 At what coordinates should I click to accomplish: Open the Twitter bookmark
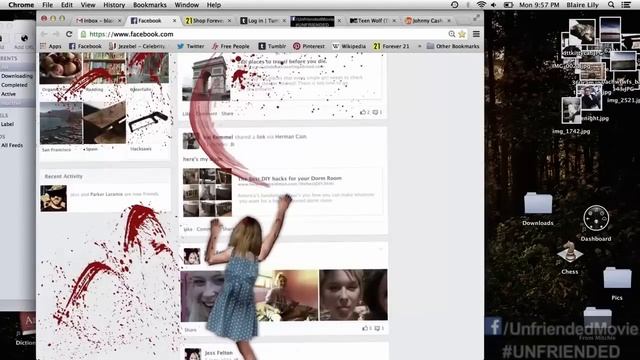191,46
